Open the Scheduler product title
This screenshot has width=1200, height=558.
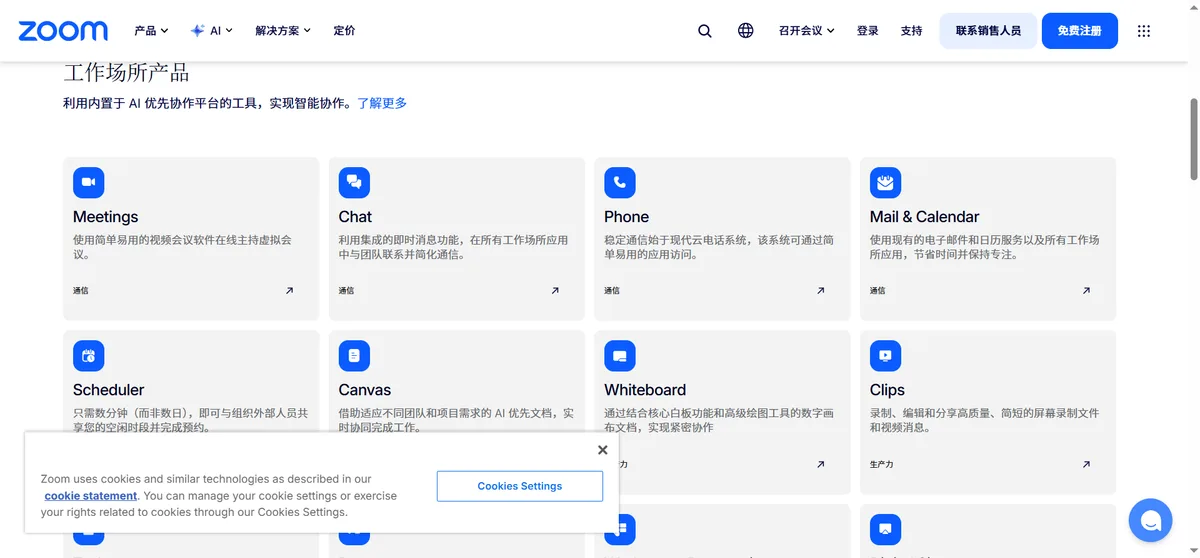pos(108,390)
